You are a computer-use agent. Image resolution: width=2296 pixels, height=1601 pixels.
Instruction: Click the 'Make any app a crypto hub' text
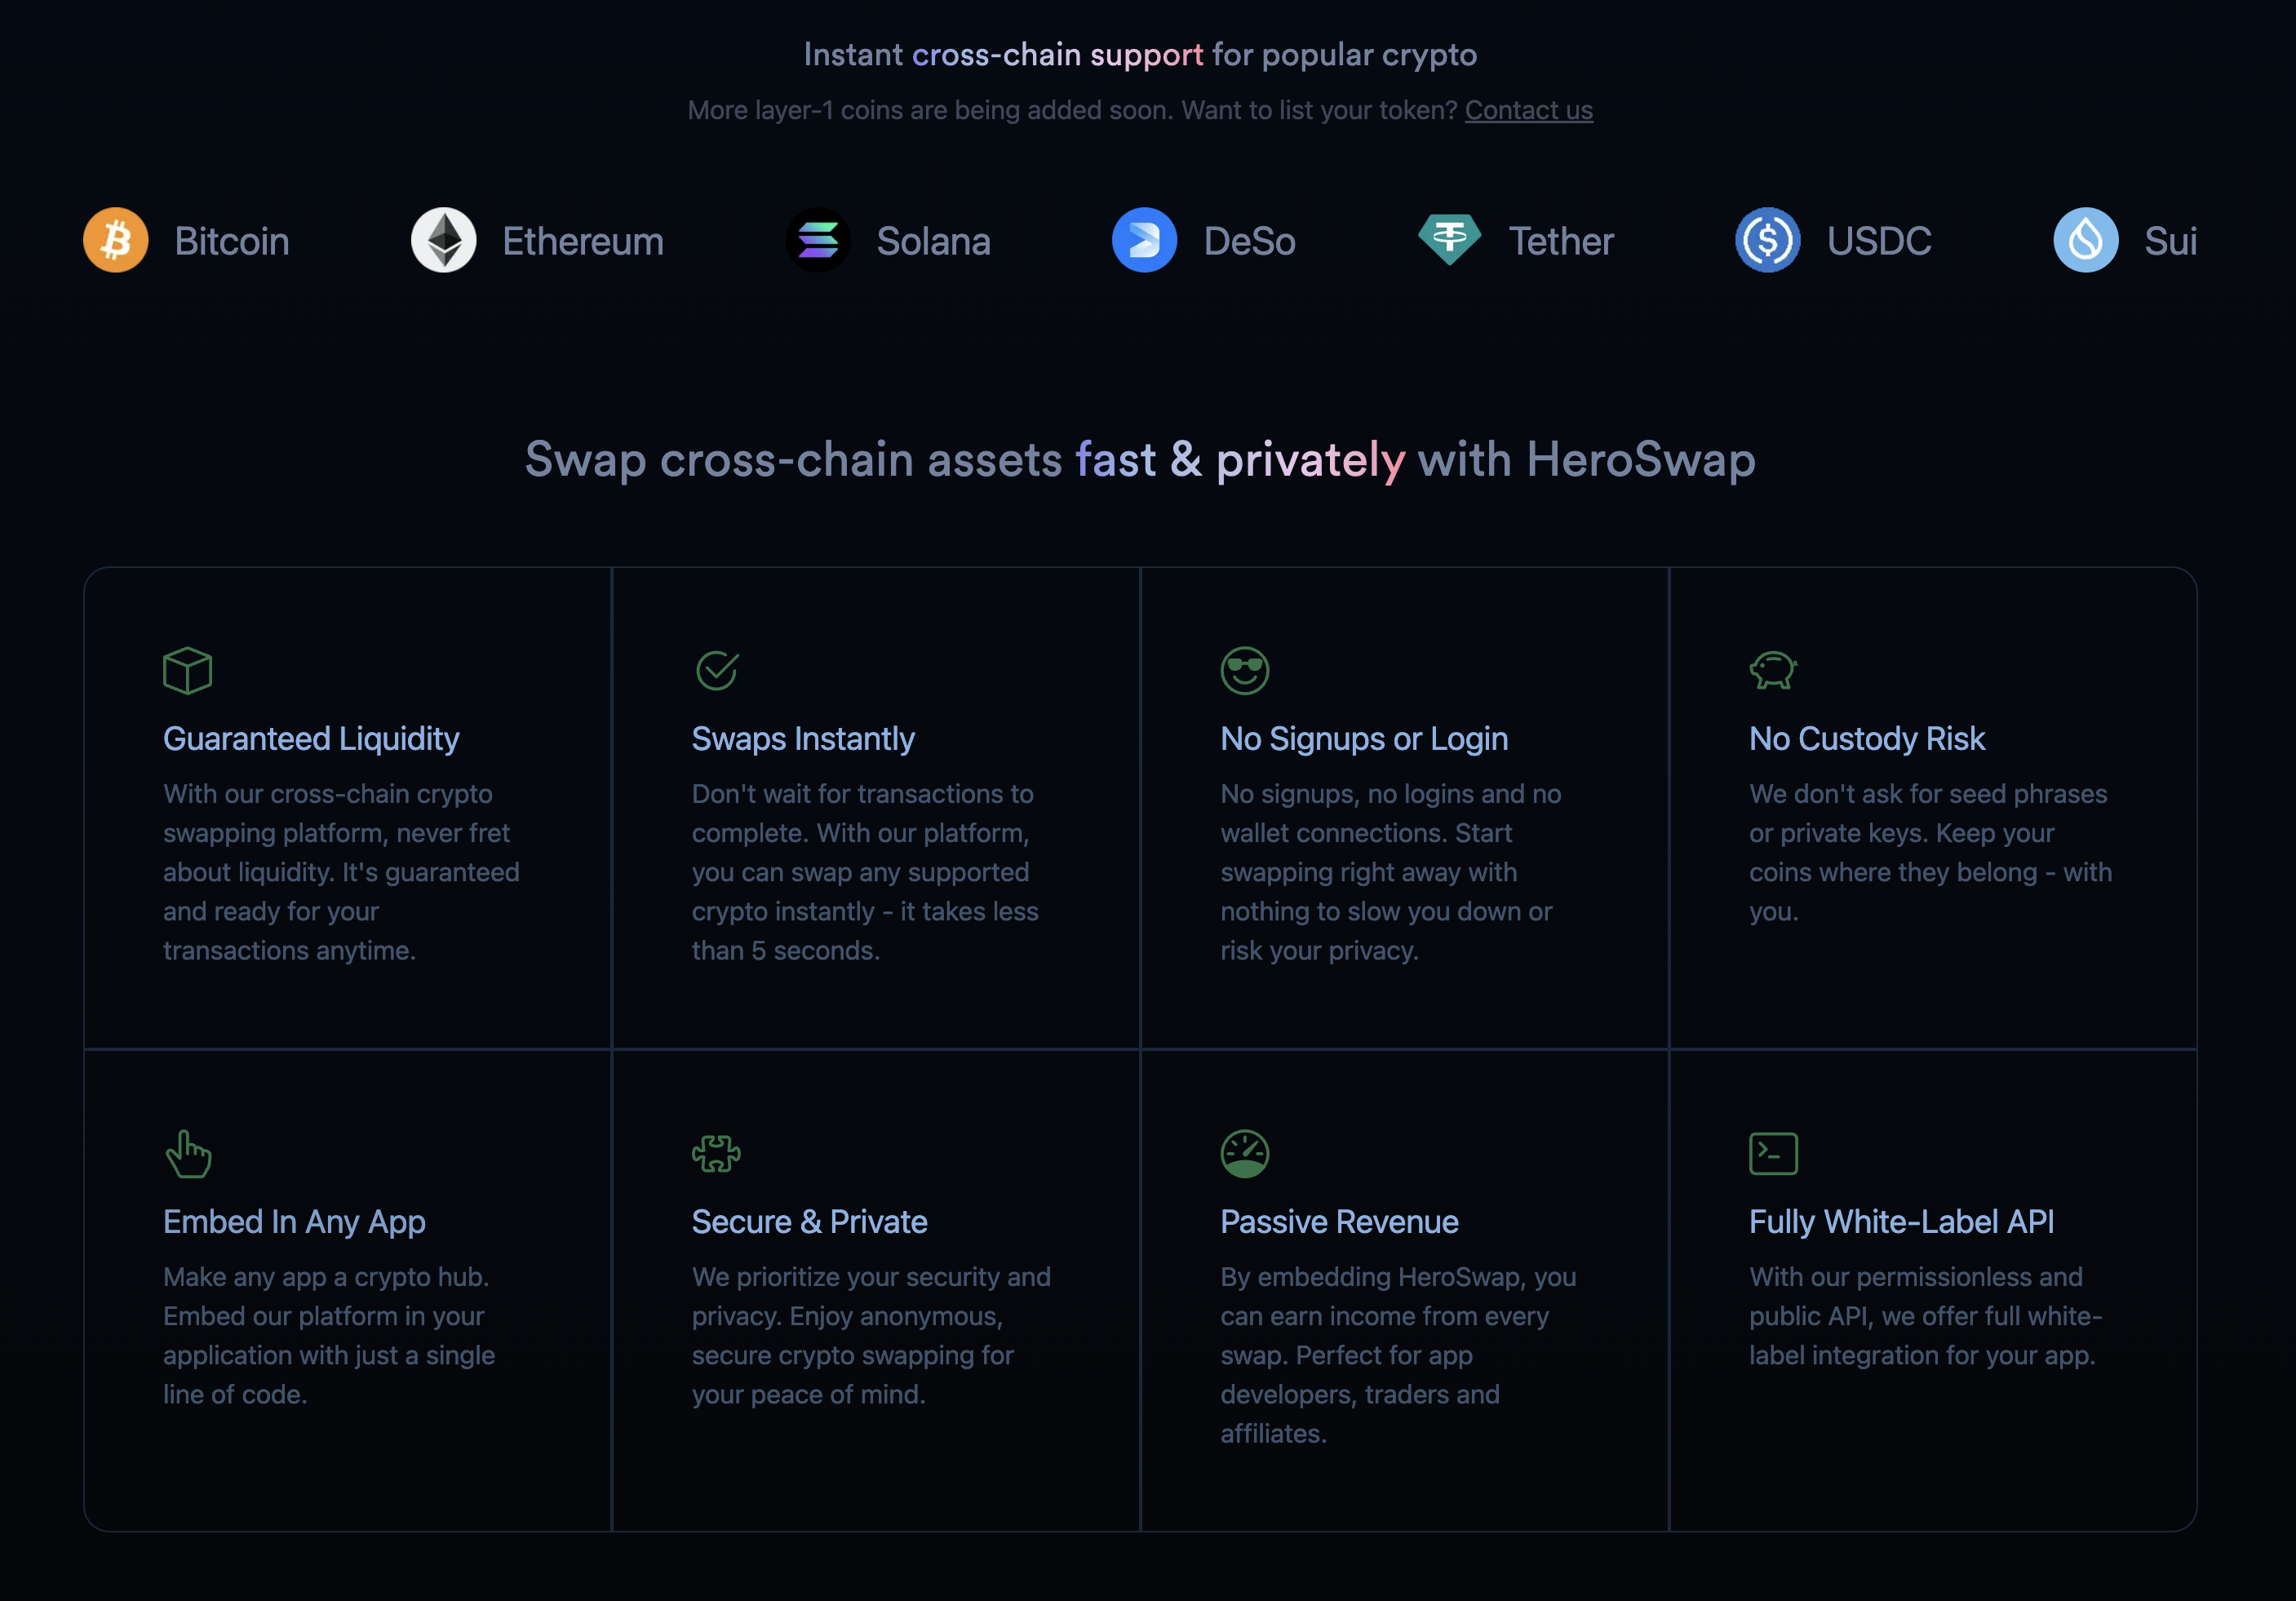point(329,1335)
